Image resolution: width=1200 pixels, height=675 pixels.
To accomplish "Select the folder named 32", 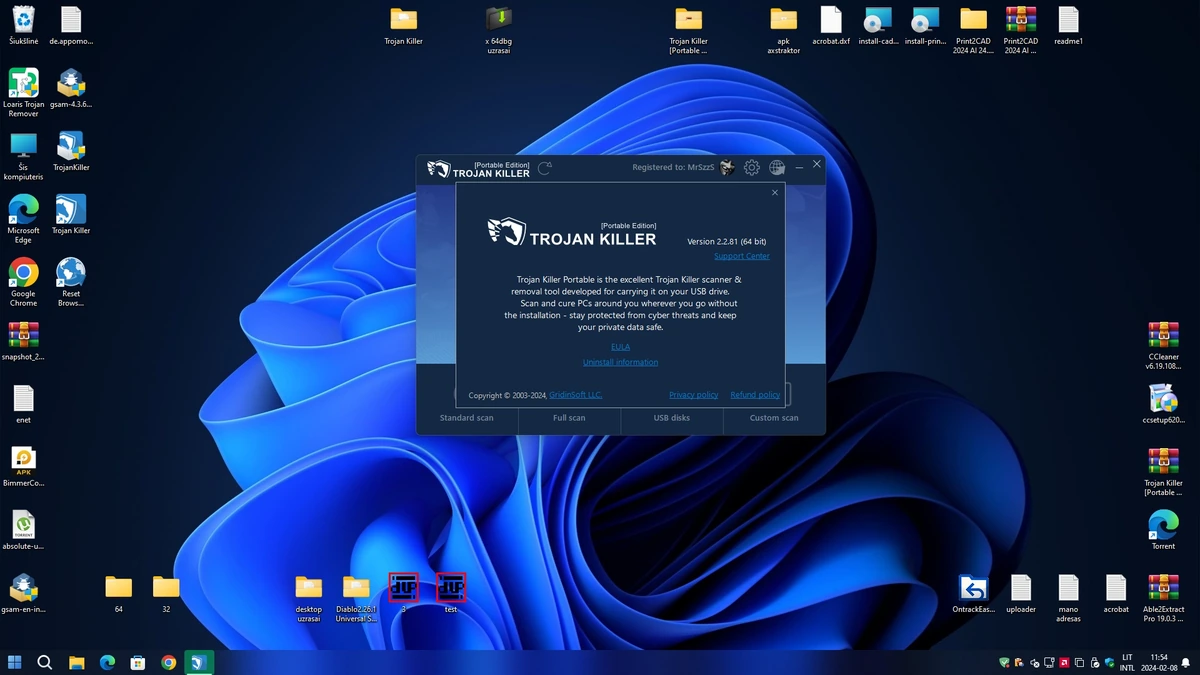I will click(166, 593).
